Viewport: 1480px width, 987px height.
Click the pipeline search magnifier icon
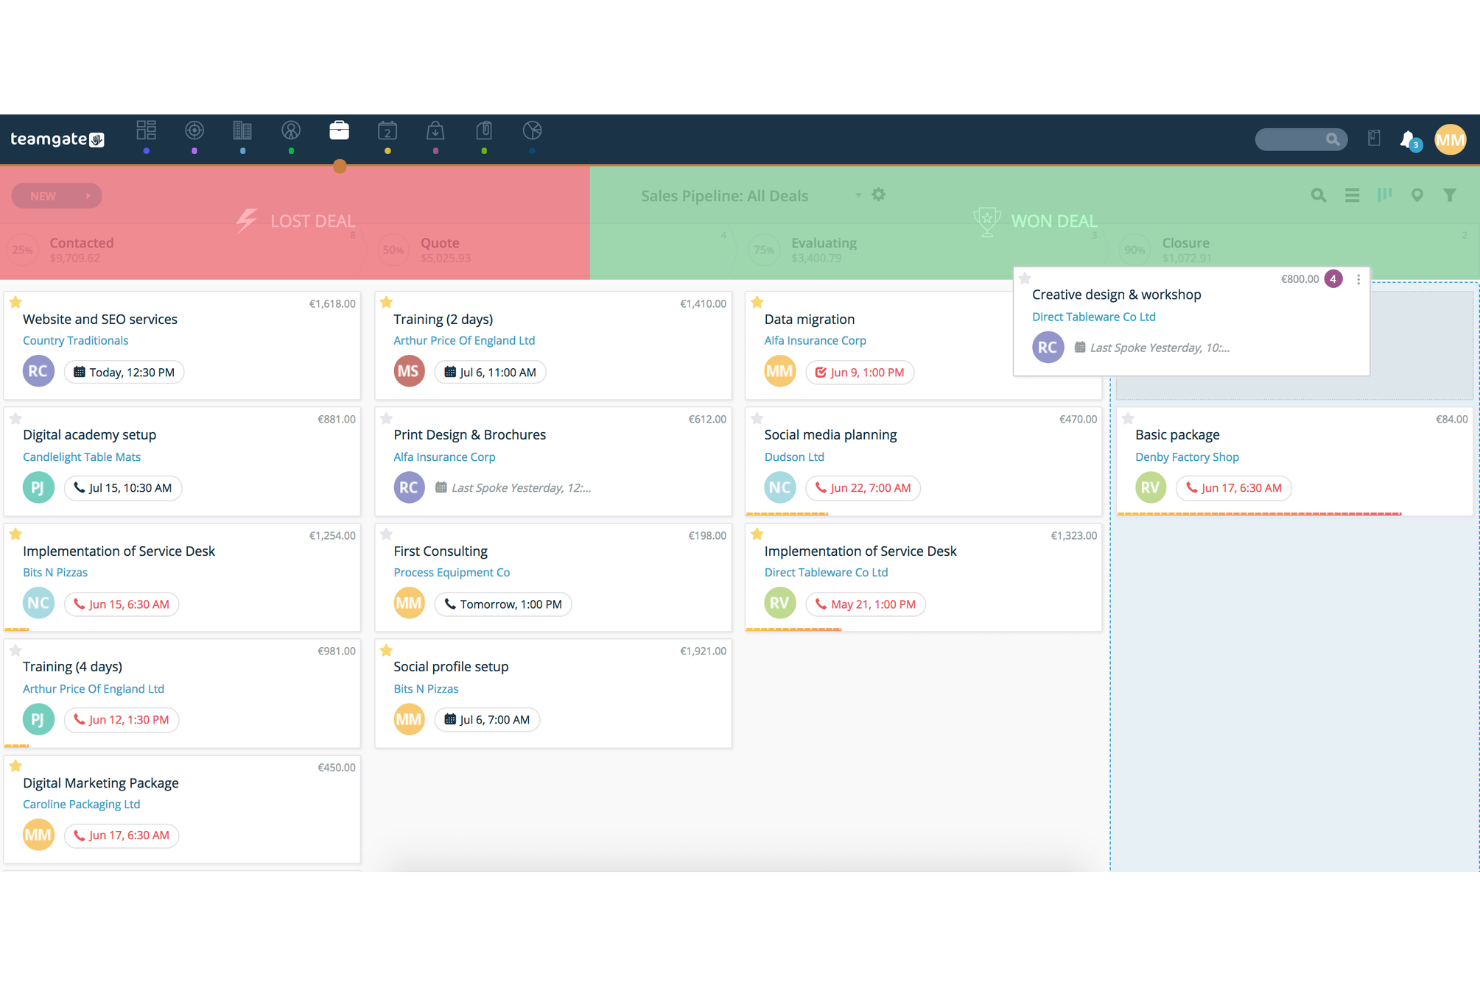coord(1319,195)
